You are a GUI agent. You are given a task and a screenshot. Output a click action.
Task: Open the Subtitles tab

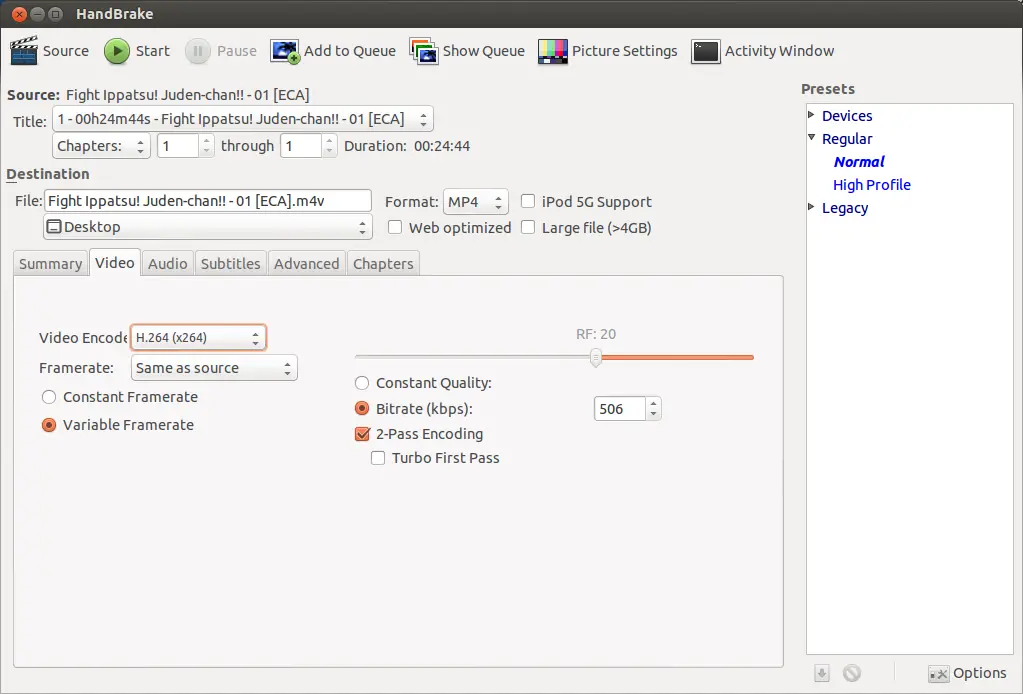[230, 264]
